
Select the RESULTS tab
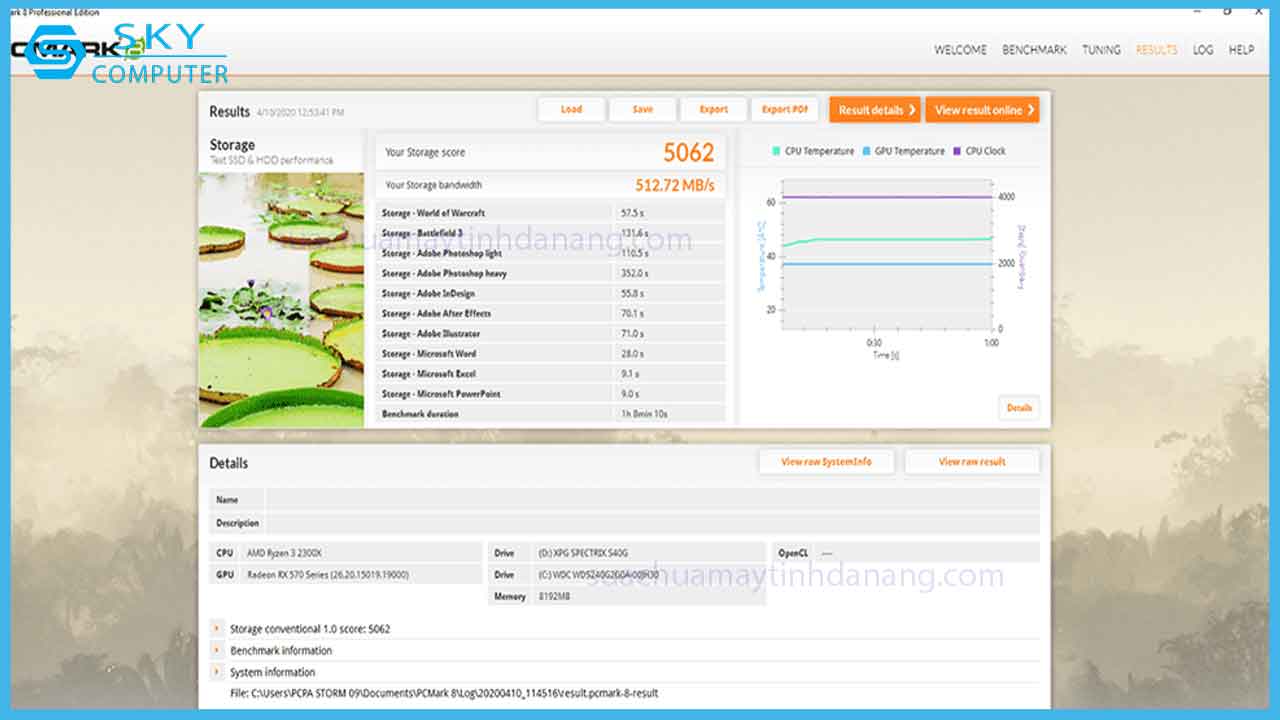tap(1156, 50)
